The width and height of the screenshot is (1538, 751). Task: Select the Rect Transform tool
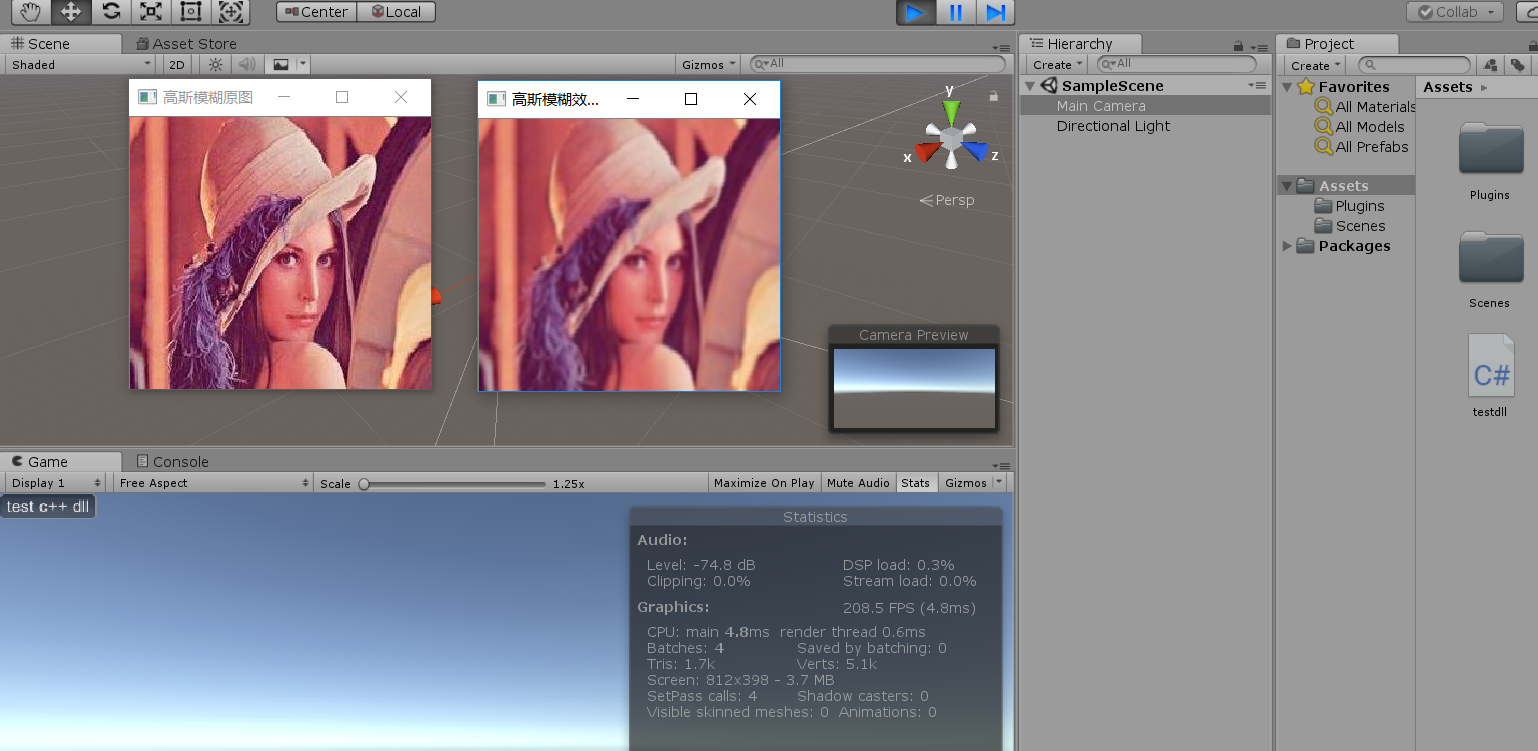[191, 12]
